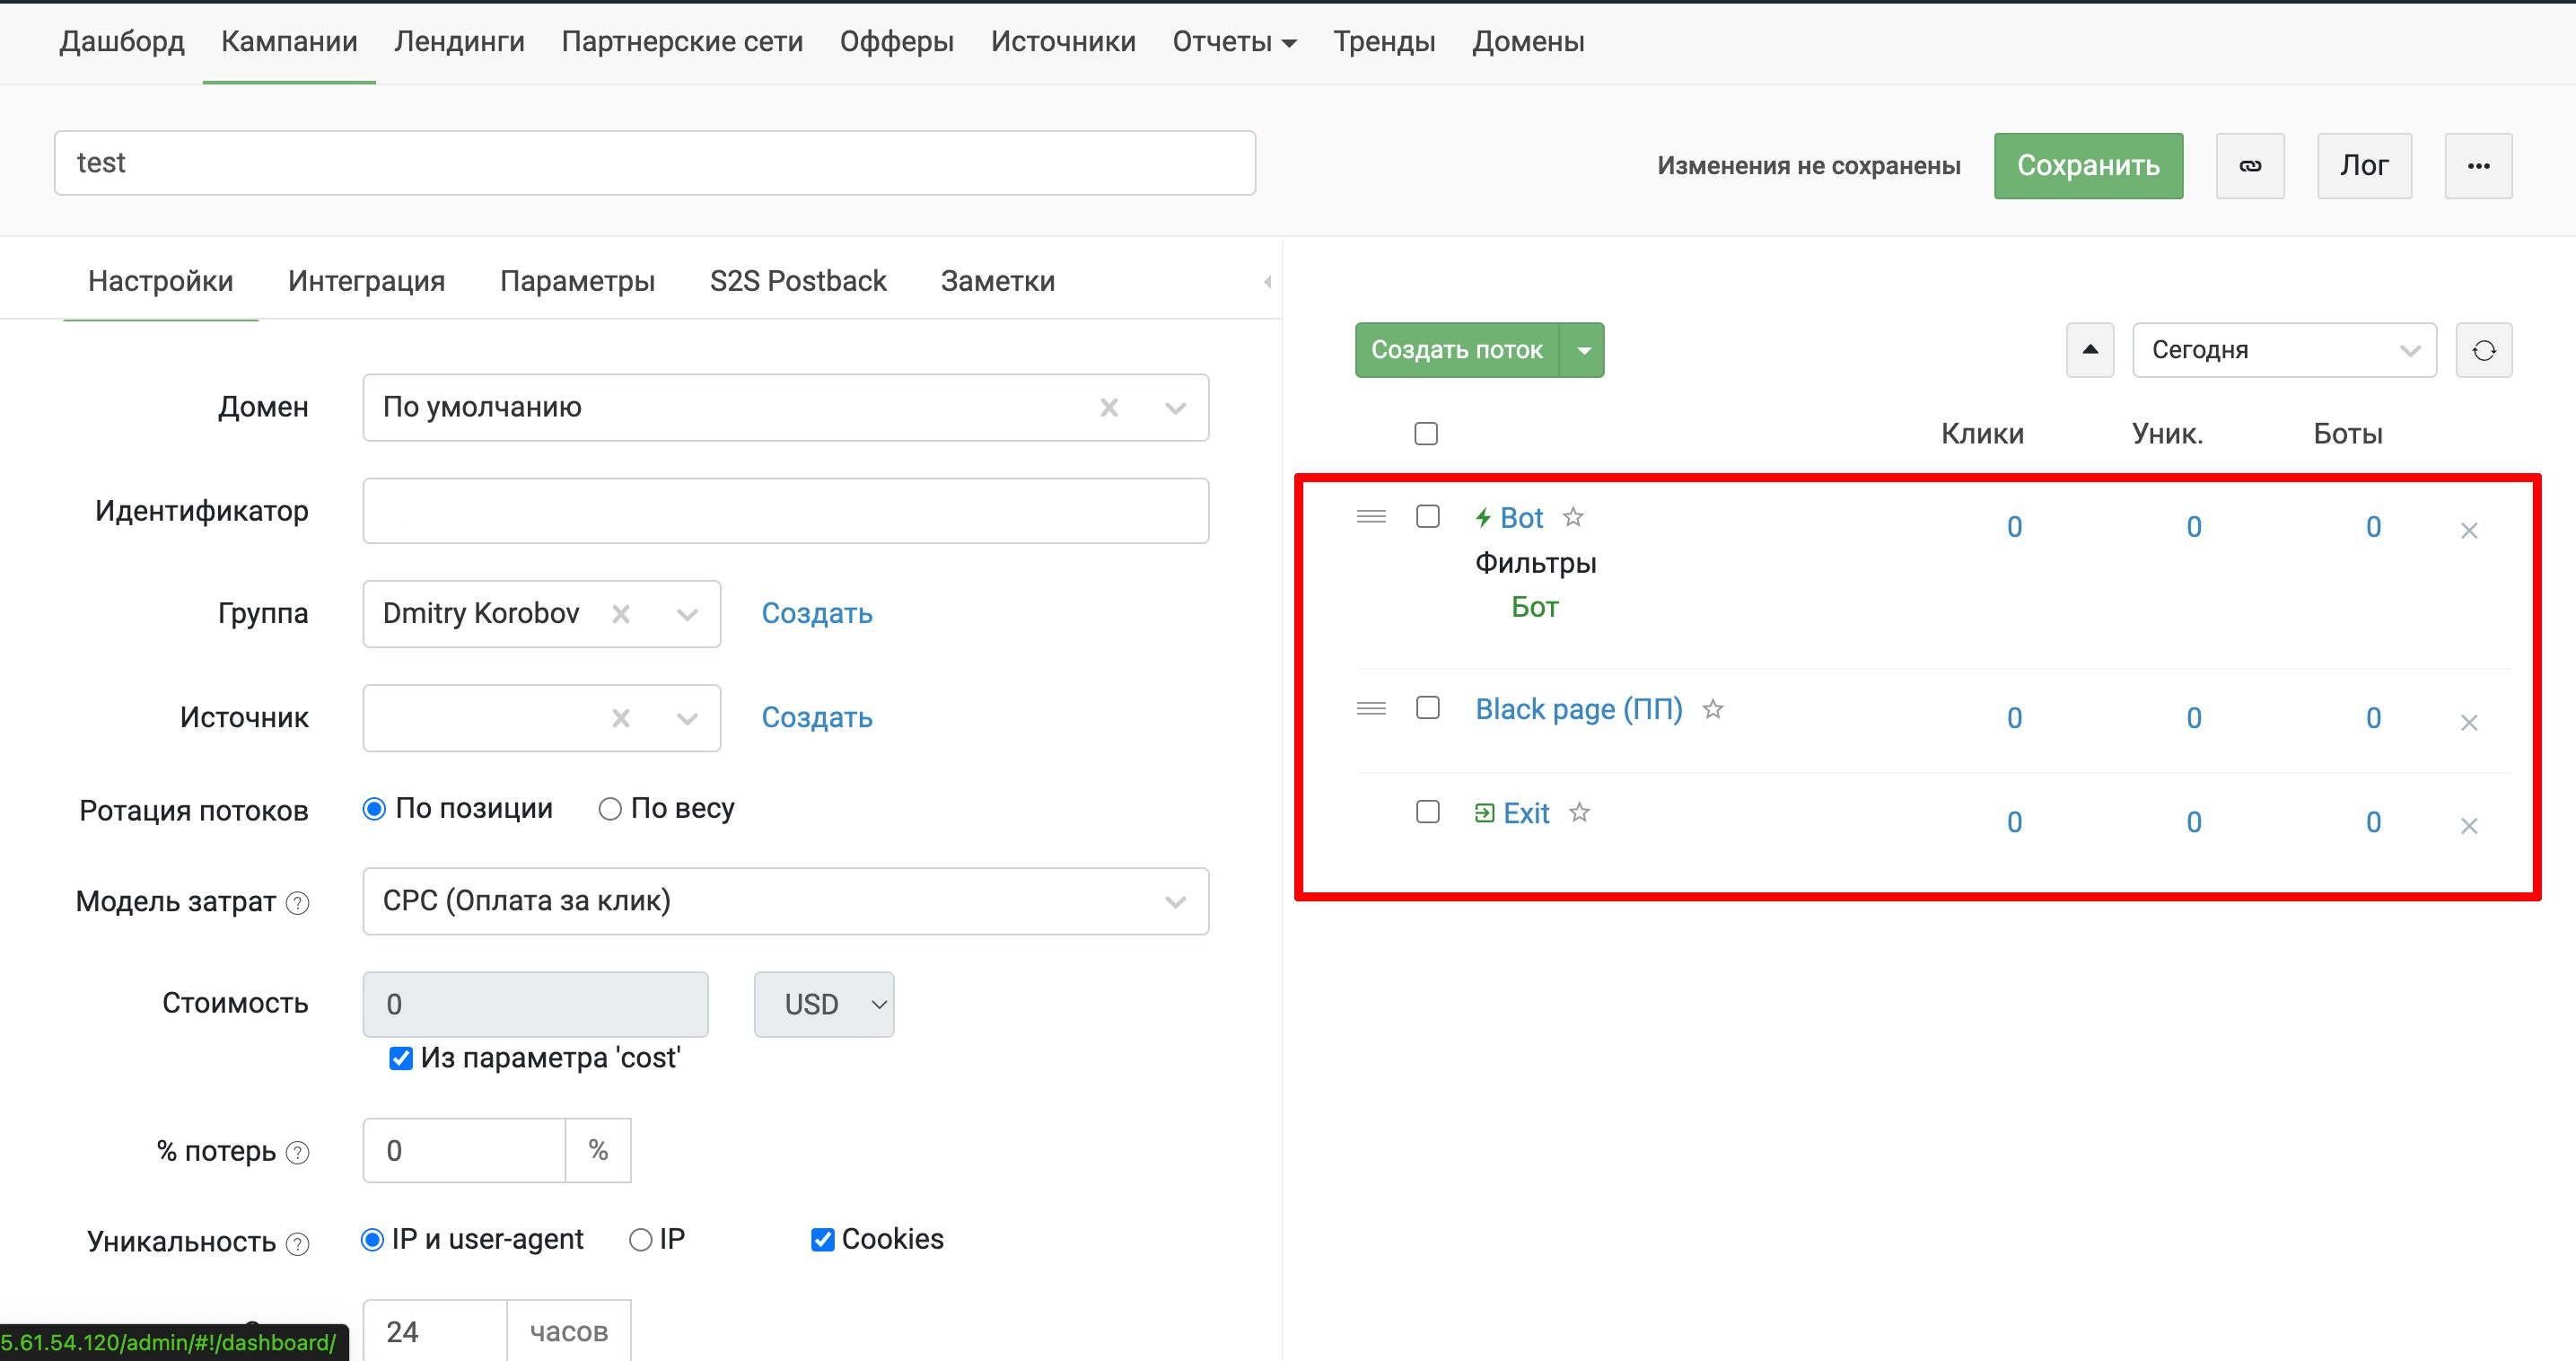Click the exit arrow icon beside Exit
Screen dimensions: 2576x1361
[x=1484, y=813]
